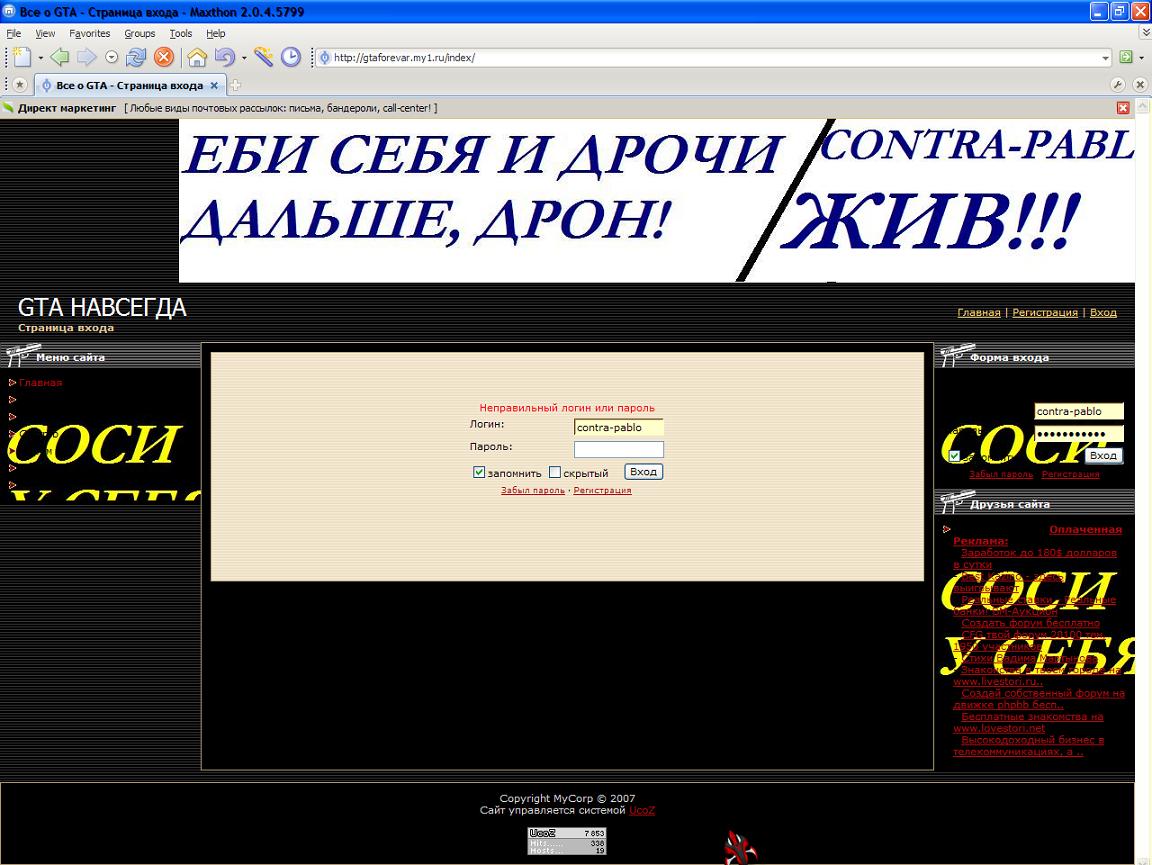This screenshot has width=1152, height=865.
Task: Open the Favorites menu
Action: pos(89,33)
